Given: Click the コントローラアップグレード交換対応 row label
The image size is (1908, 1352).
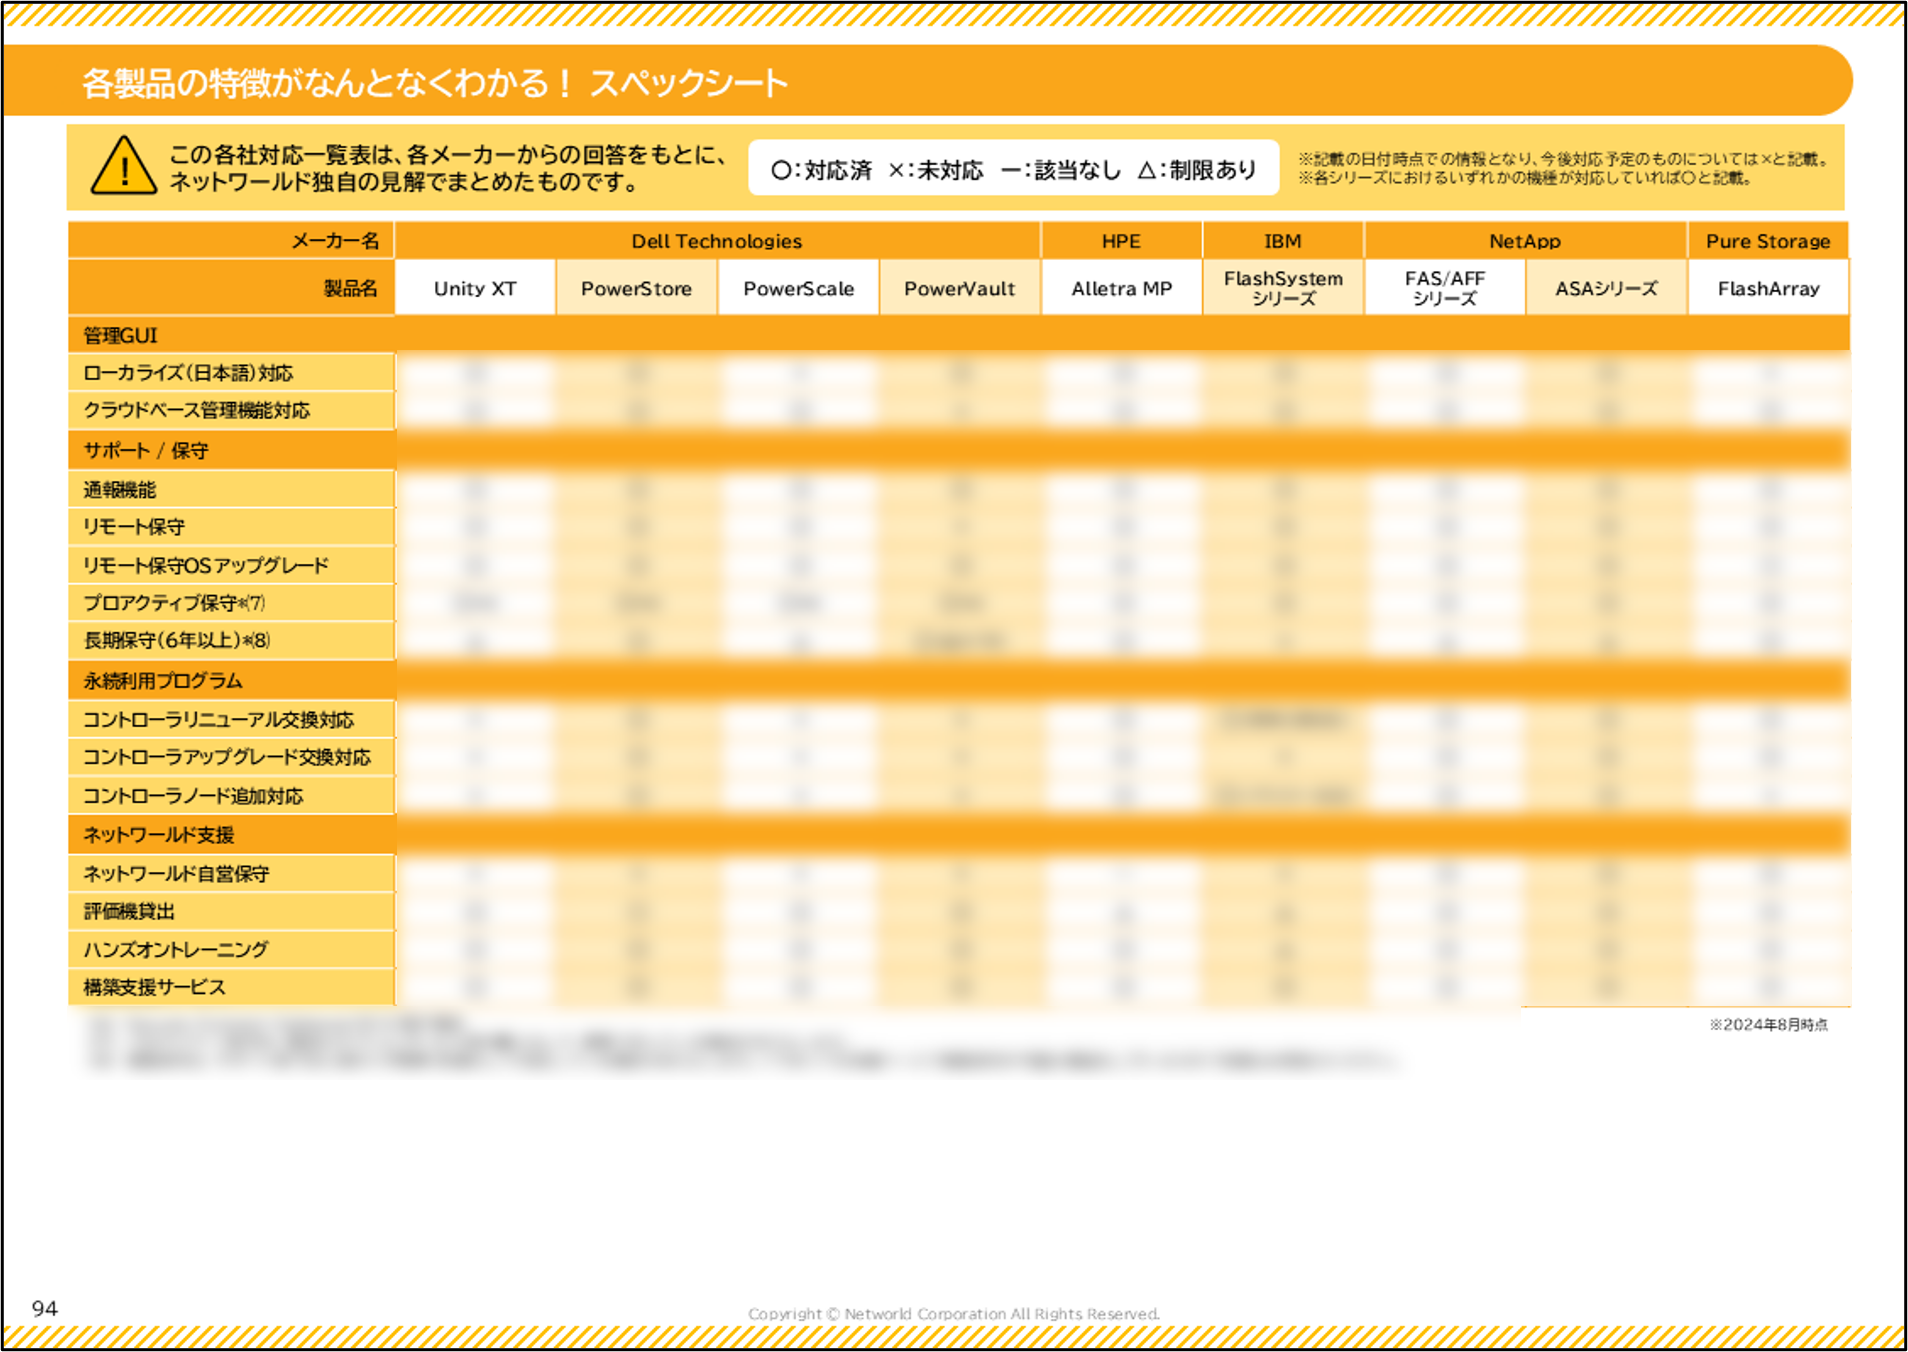Looking at the screenshot, I should pyautogui.click(x=231, y=757).
